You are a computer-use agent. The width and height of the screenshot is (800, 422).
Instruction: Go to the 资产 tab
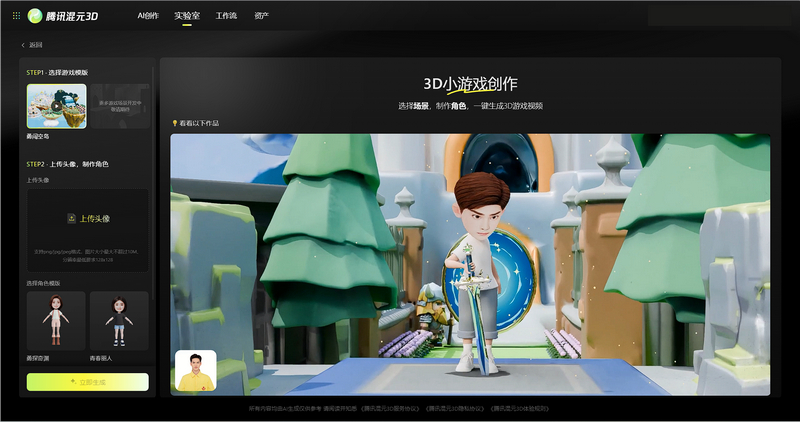(x=261, y=16)
